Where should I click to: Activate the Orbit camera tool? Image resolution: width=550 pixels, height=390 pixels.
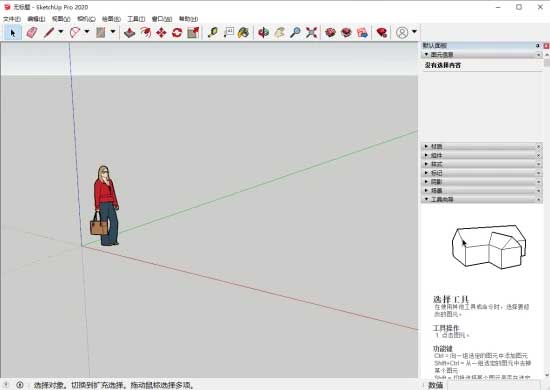point(263,33)
